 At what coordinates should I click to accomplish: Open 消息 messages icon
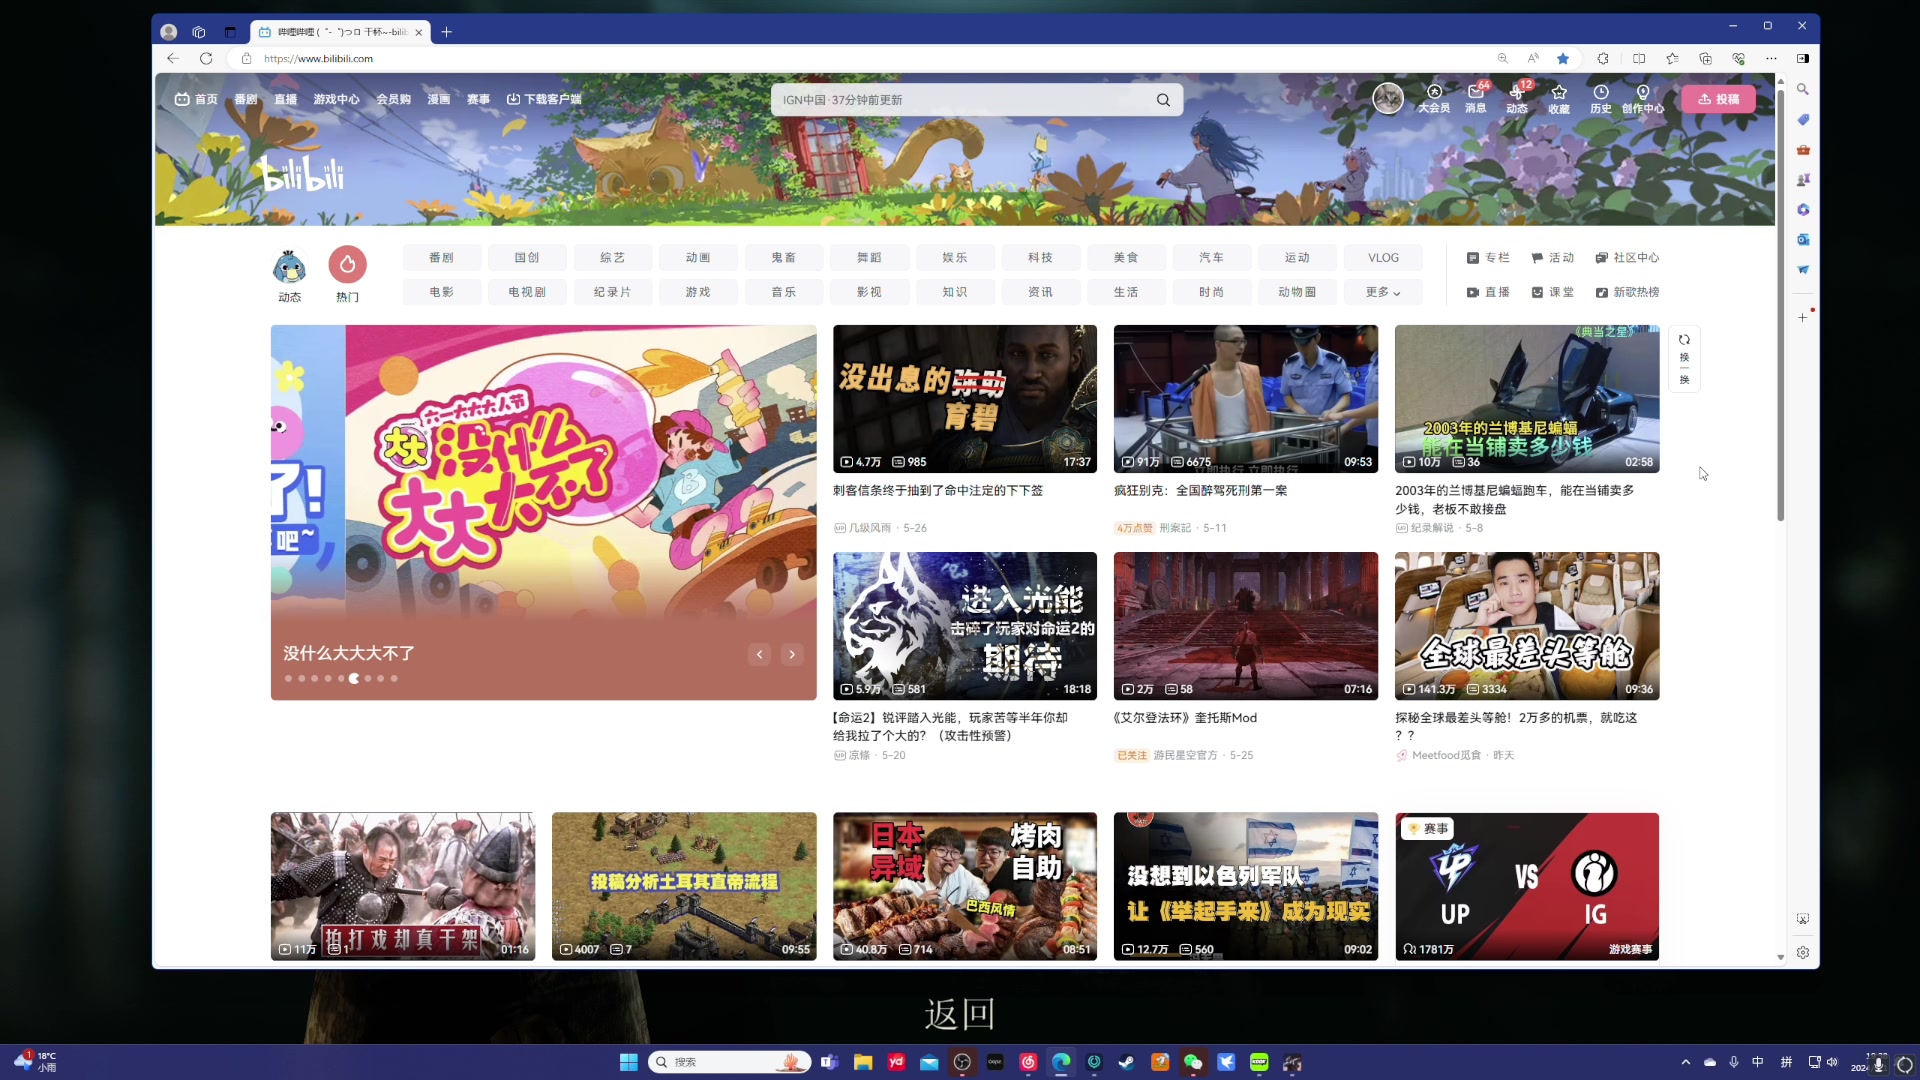(x=1476, y=98)
